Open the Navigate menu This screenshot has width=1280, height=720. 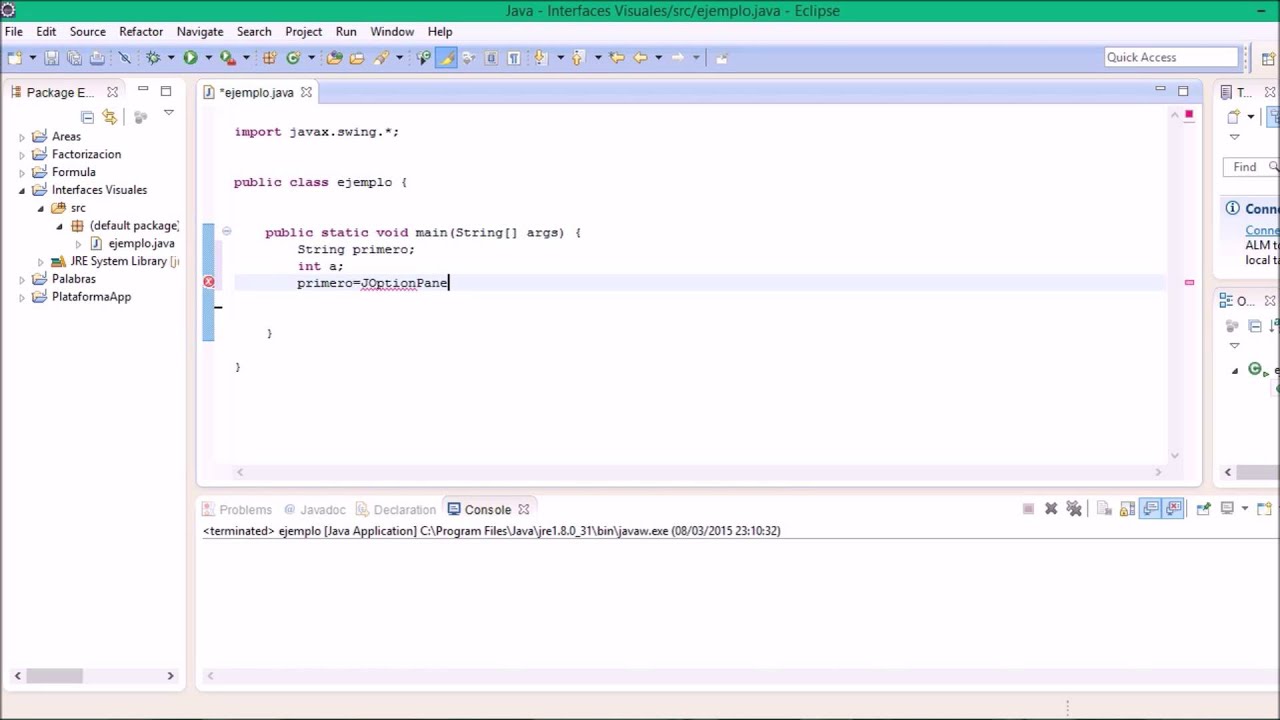pyautogui.click(x=200, y=32)
